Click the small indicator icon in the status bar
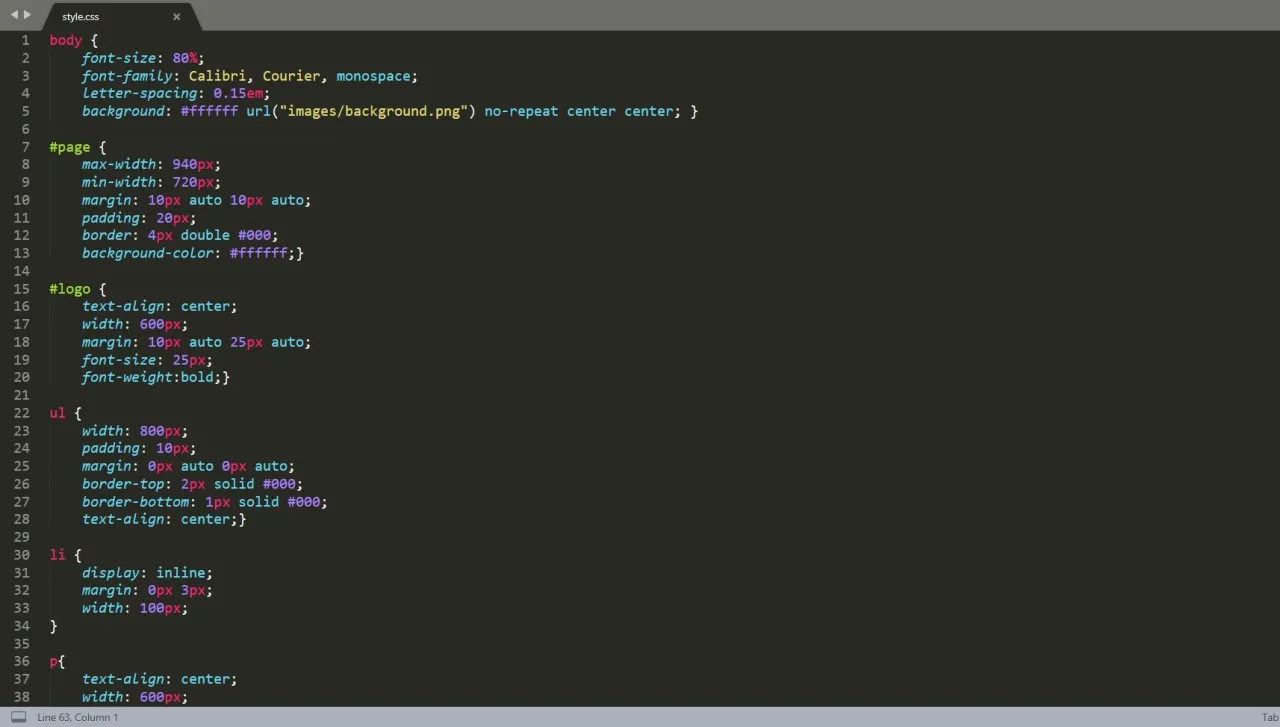 [x=17, y=717]
